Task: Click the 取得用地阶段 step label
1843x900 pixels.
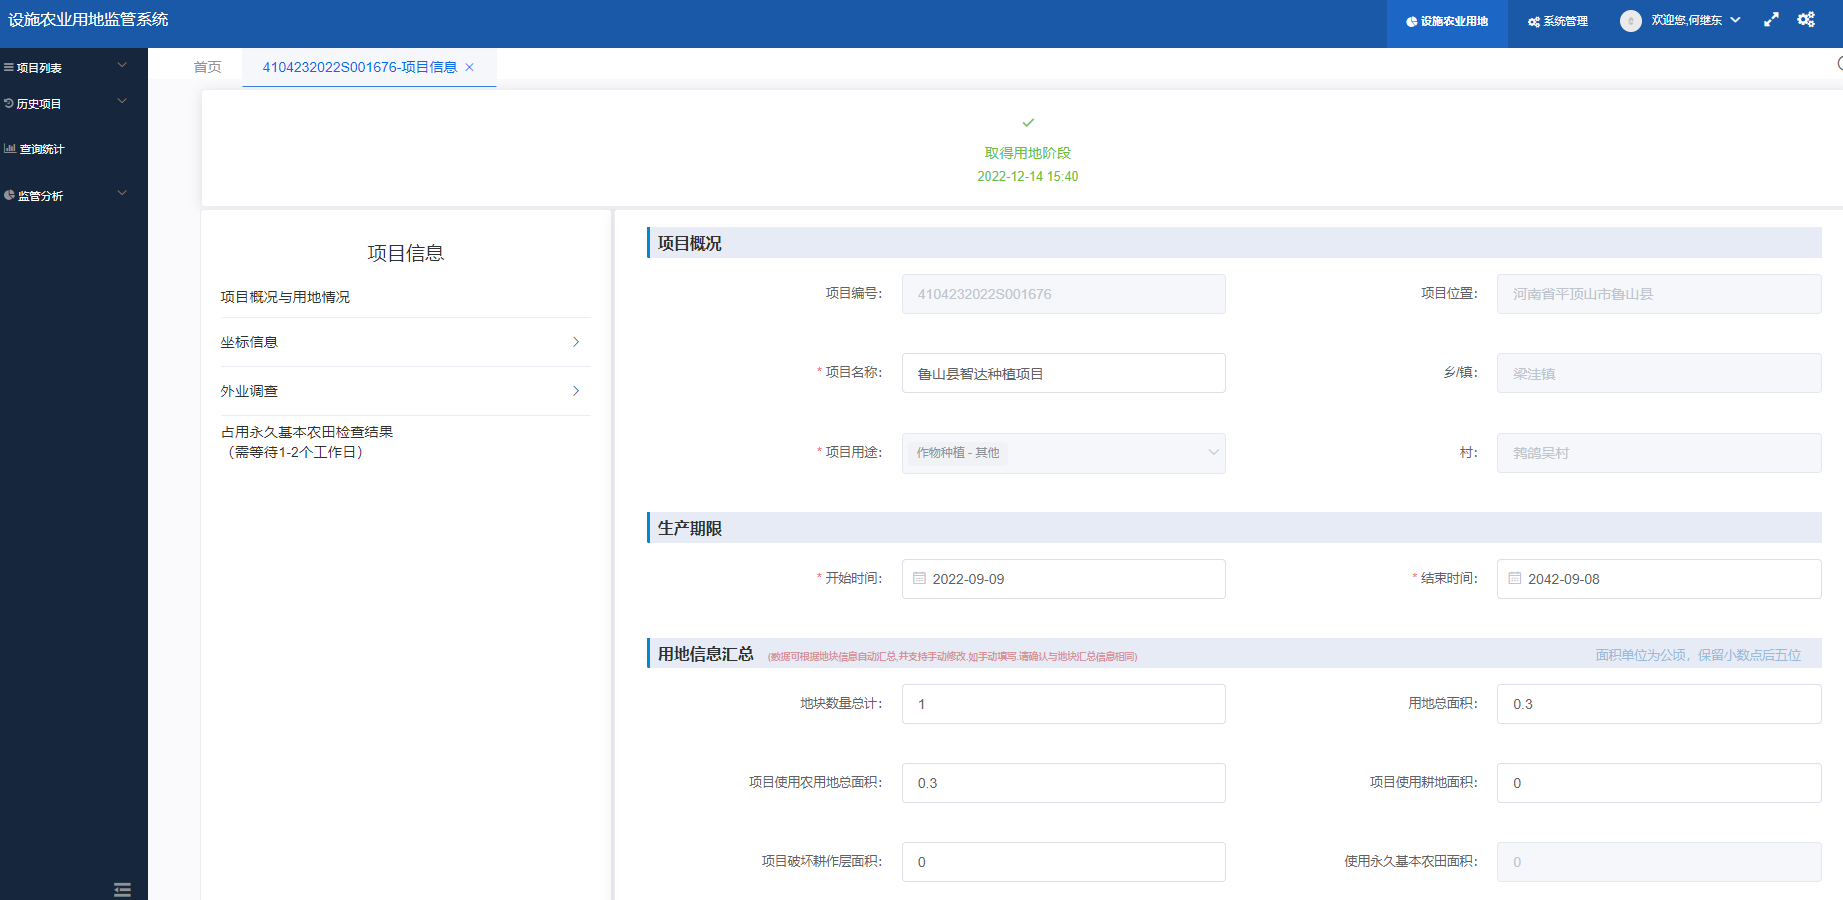Action: point(1027,153)
